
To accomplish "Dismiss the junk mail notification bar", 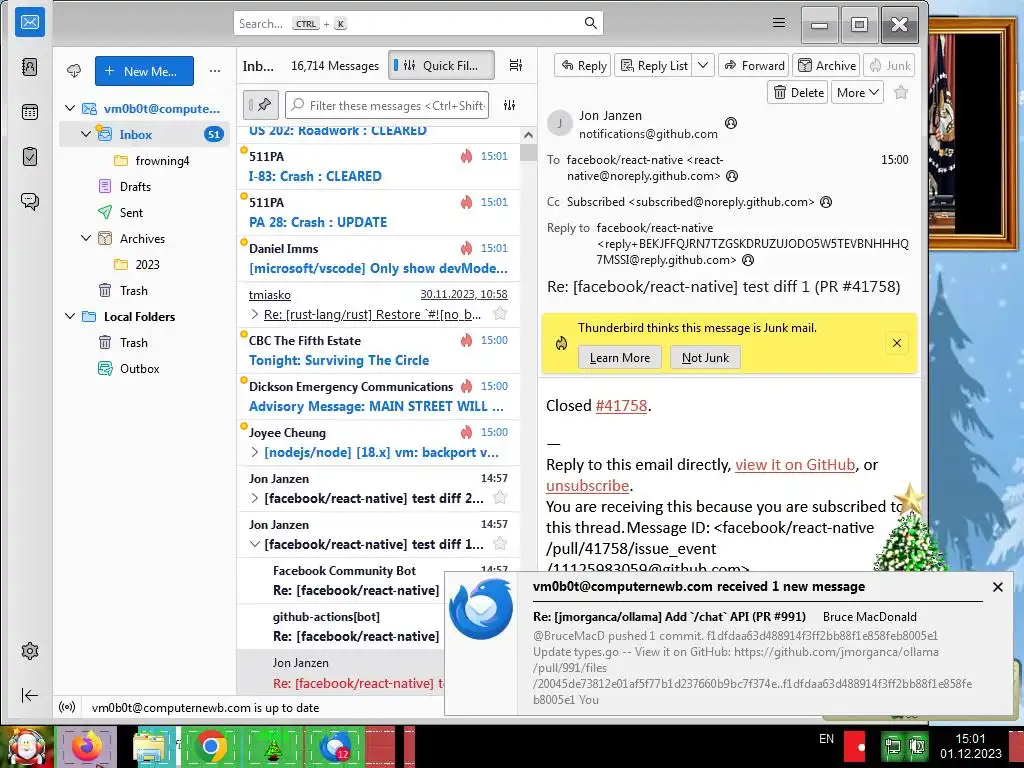I will tap(897, 343).
